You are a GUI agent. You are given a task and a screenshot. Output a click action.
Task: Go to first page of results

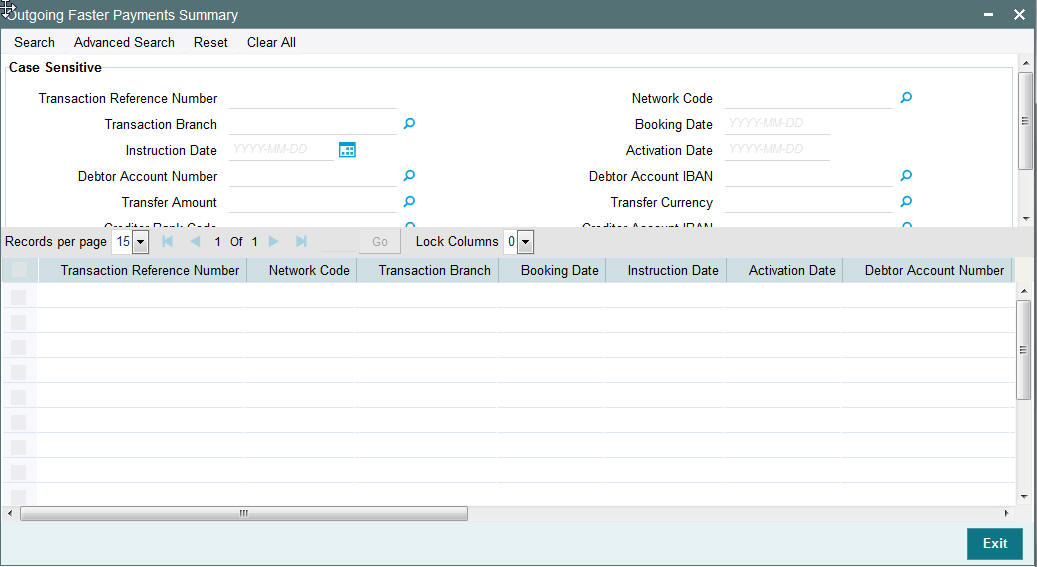(167, 241)
